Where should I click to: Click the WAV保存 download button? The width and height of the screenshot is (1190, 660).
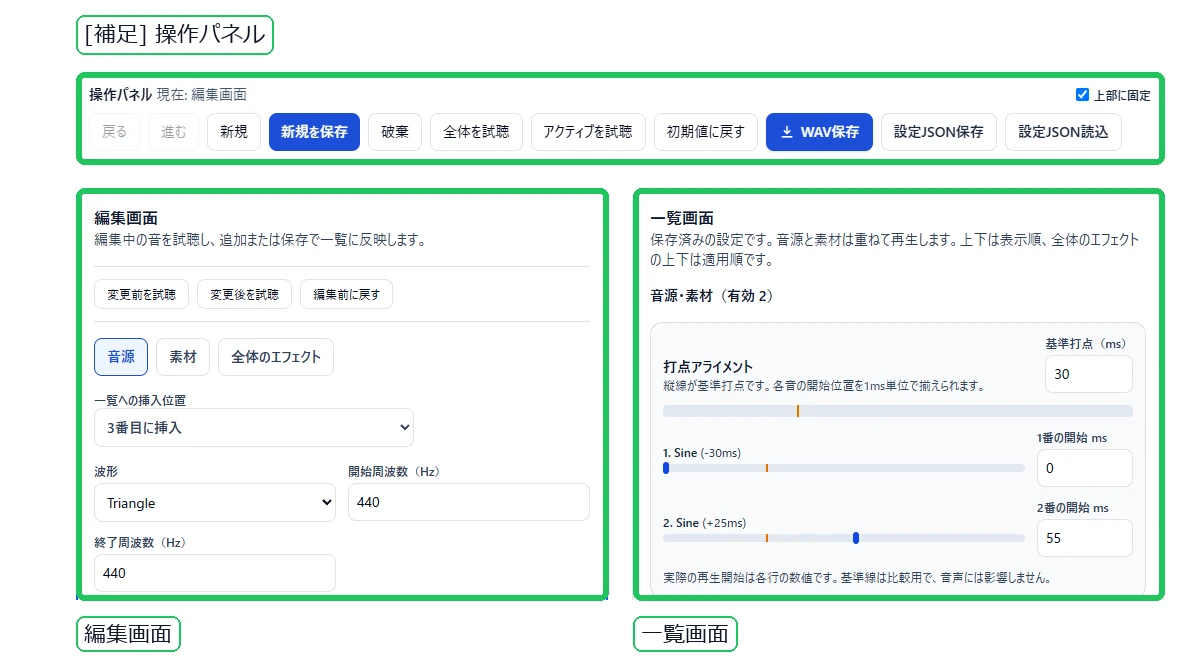819,132
